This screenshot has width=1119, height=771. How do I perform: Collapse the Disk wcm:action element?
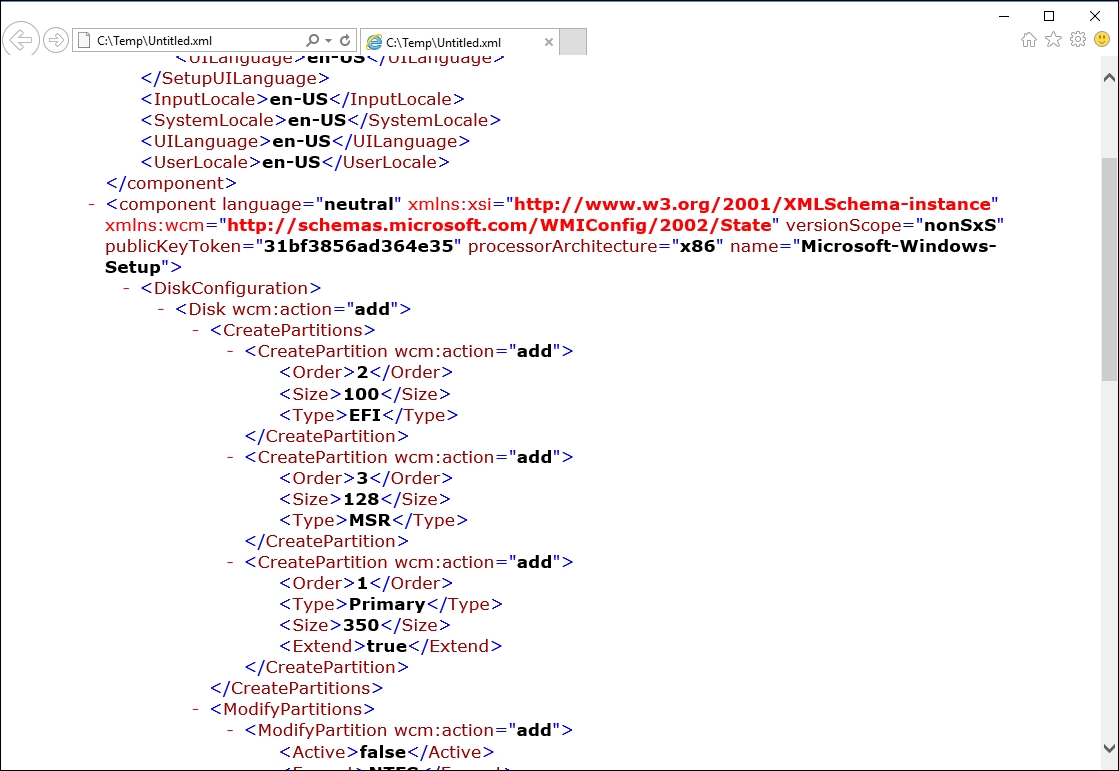tap(162, 310)
